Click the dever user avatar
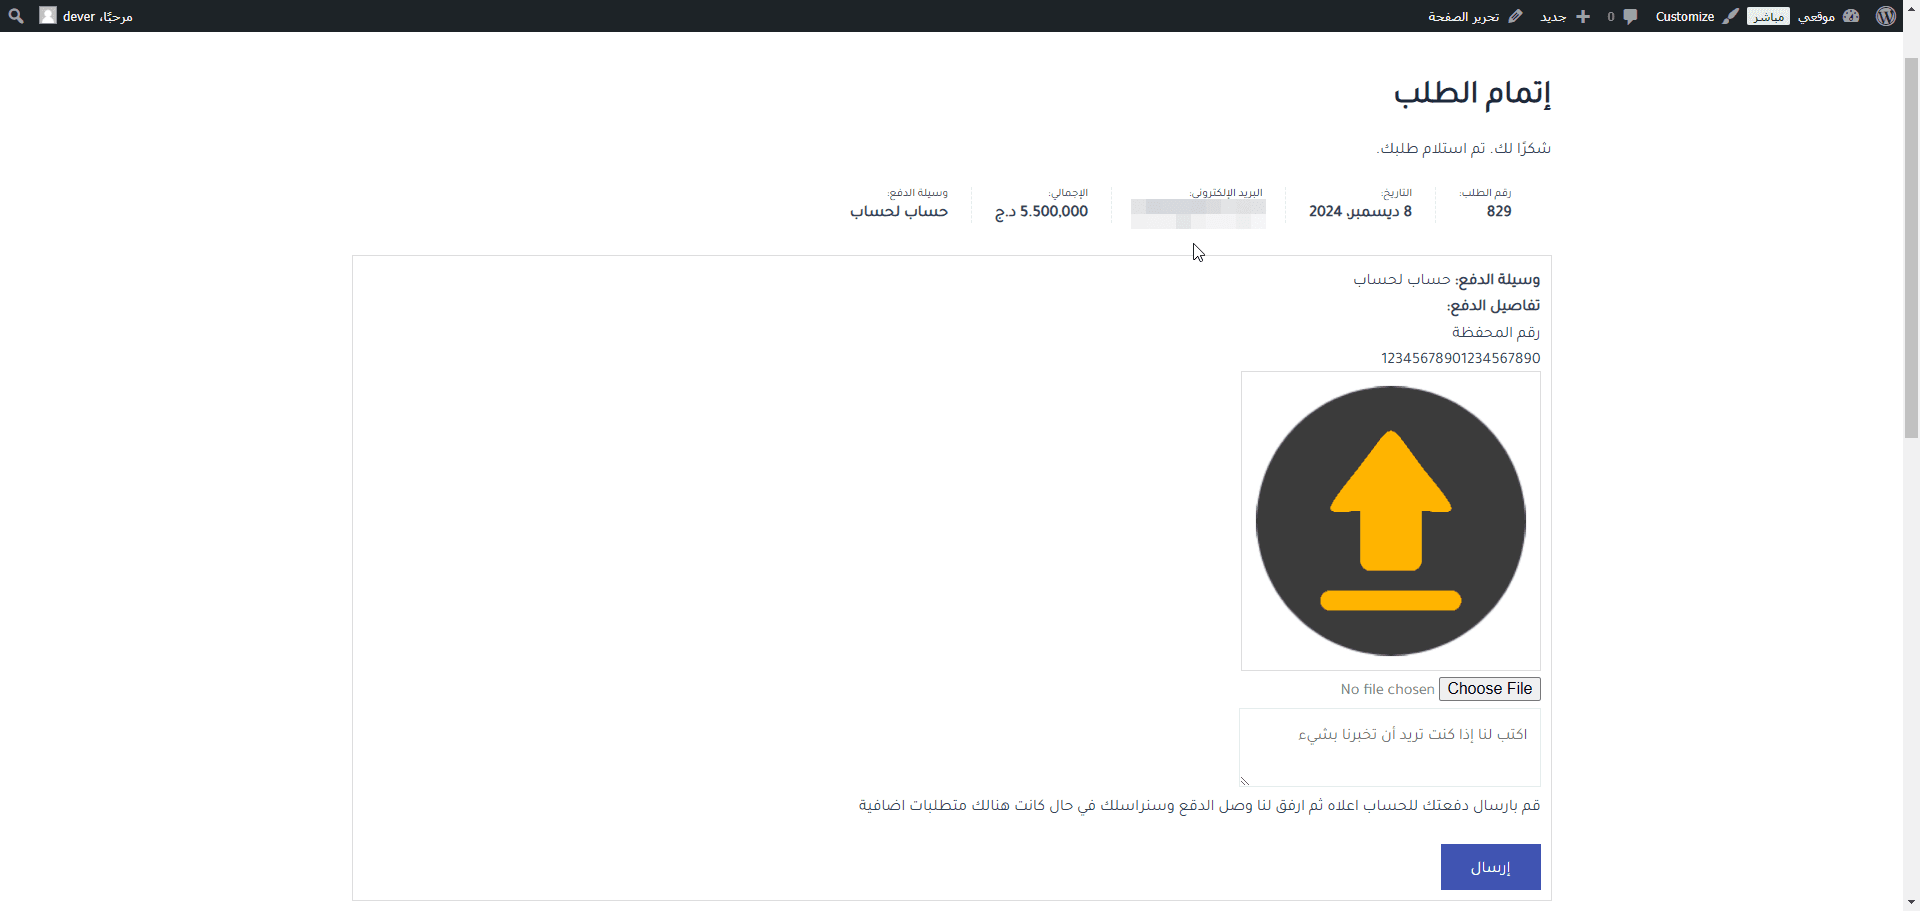 tap(47, 16)
